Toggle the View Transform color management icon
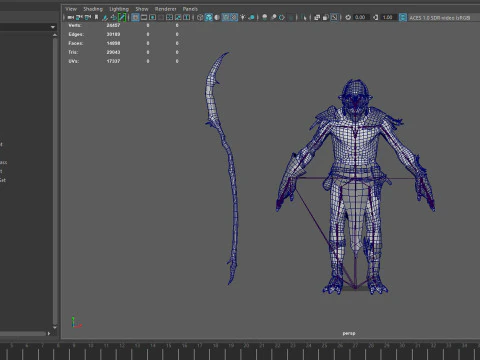Screen dimensions: 480x360 [x=403, y=17]
